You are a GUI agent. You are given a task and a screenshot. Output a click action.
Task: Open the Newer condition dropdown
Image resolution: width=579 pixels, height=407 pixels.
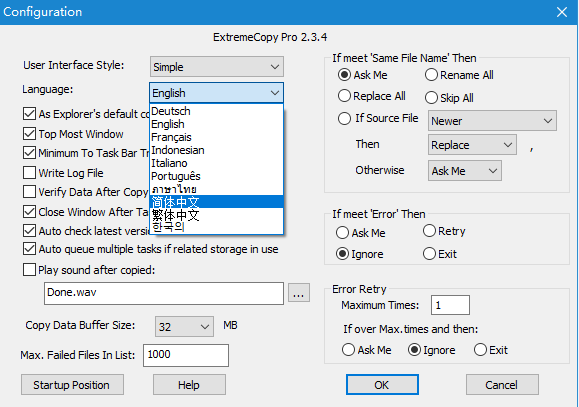[x=492, y=121]
